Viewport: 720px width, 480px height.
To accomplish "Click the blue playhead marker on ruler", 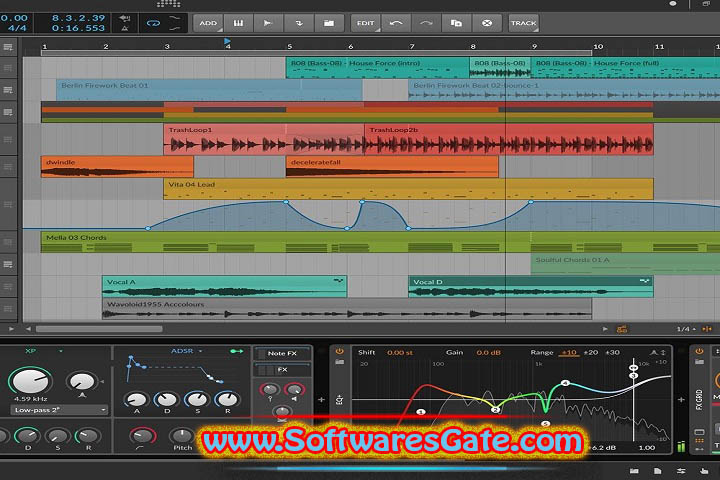I will 227,41.
